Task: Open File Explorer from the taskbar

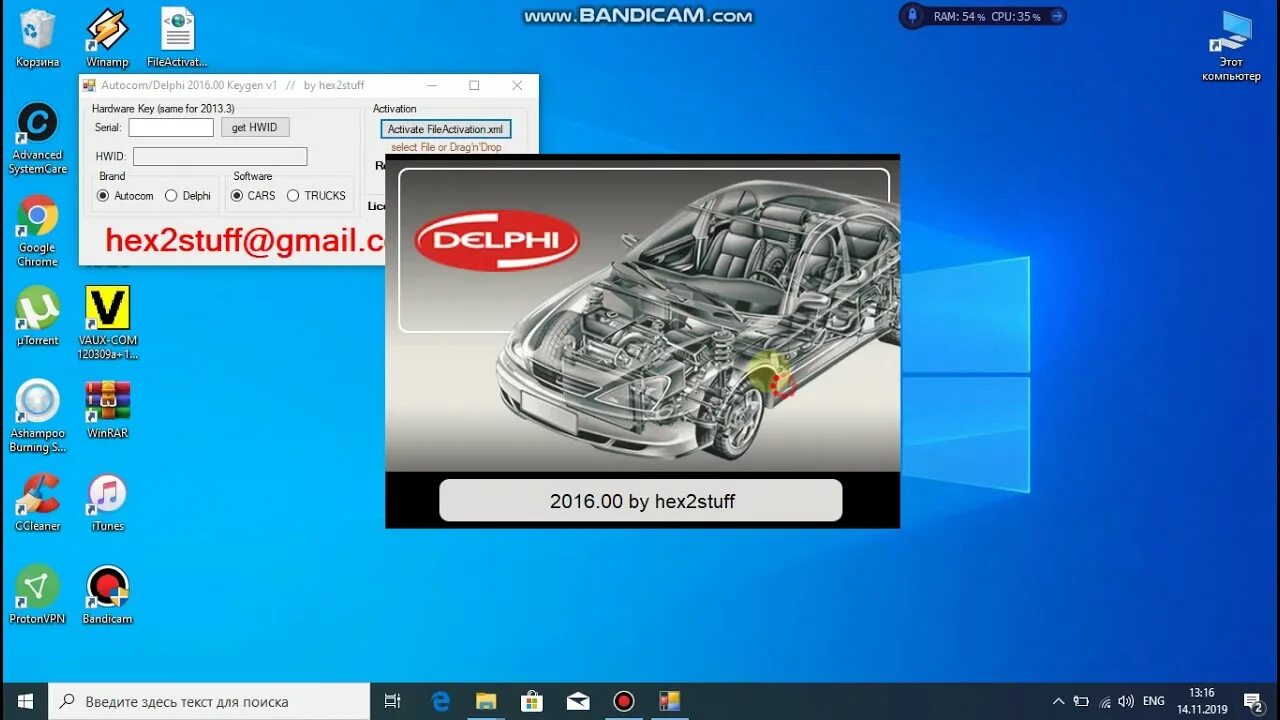Action: (x=486, y=701)
